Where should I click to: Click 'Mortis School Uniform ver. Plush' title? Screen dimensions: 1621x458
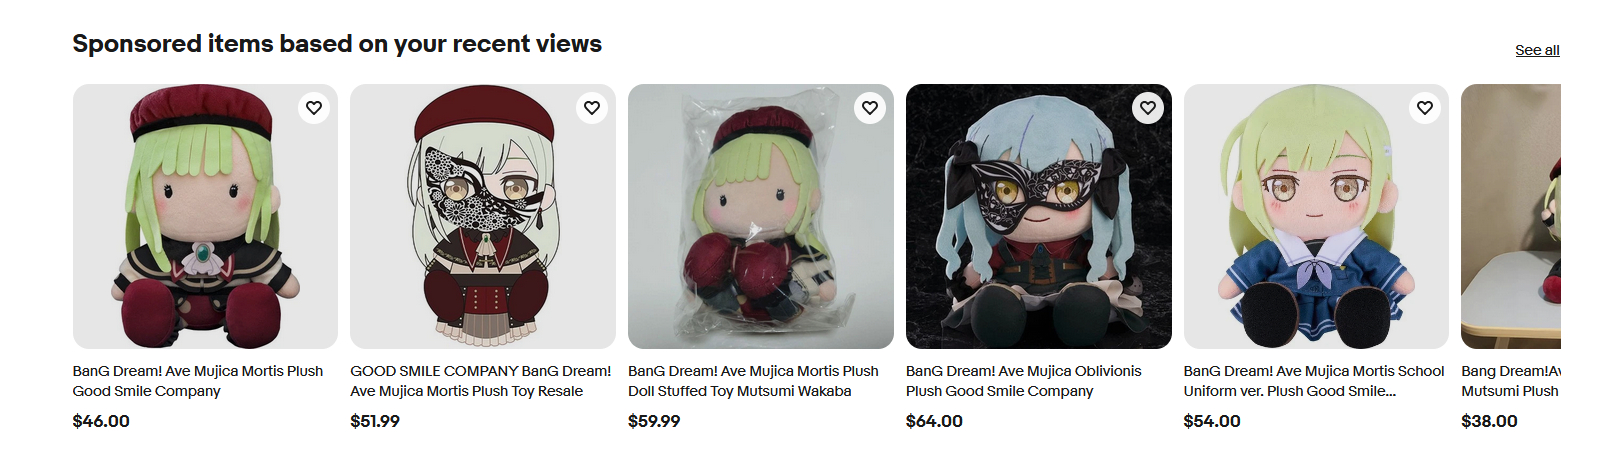1313,381
